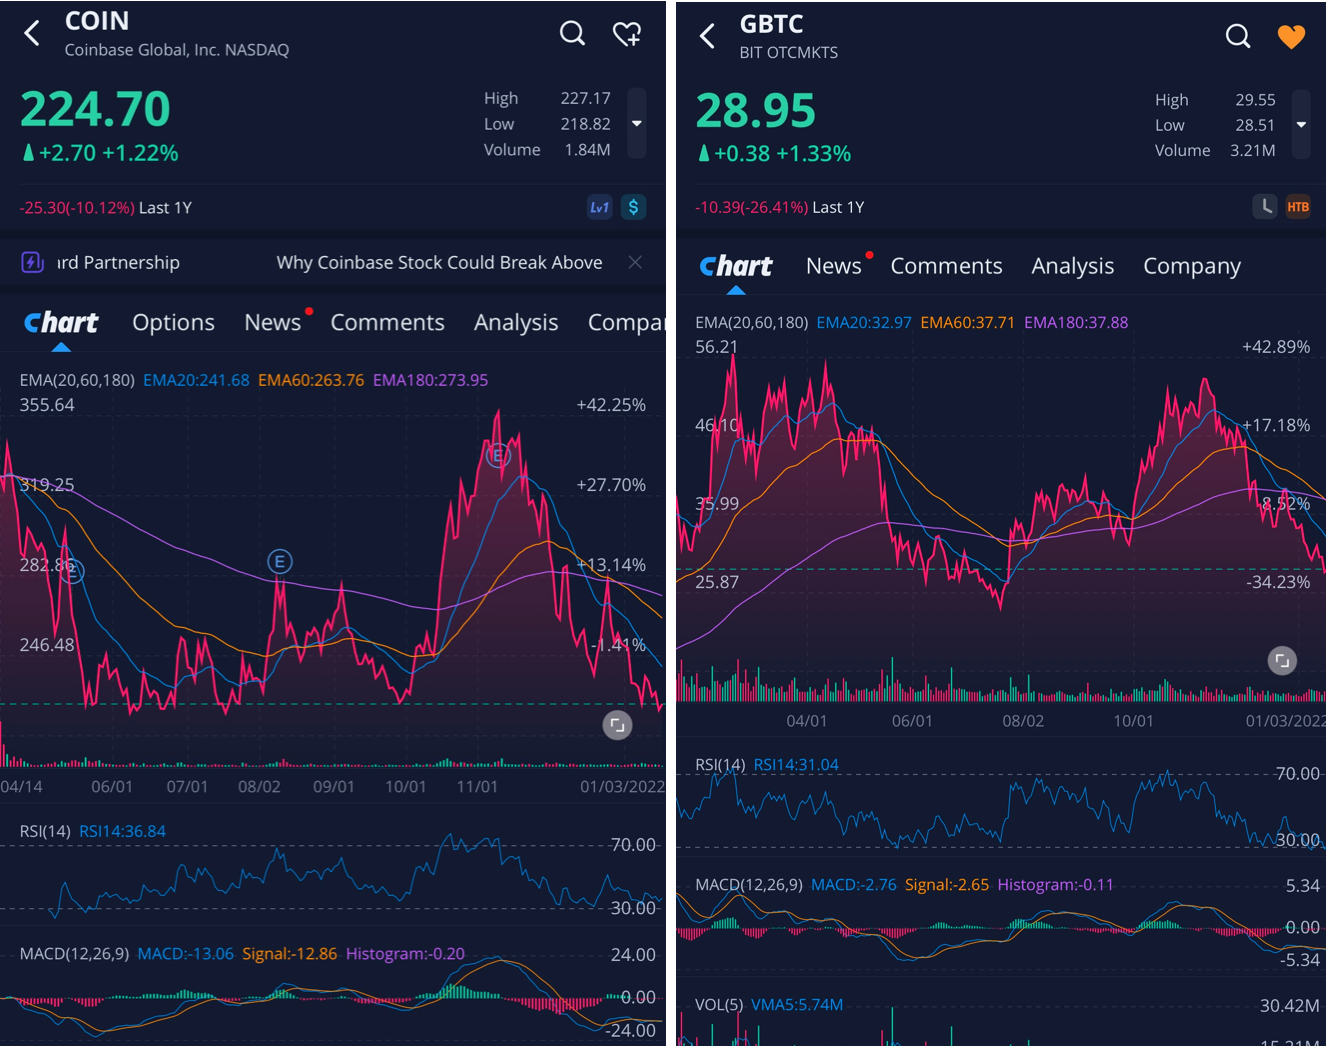
Task: Tap GBTC RSI(14) indicator label
Action: coord(720,765)
